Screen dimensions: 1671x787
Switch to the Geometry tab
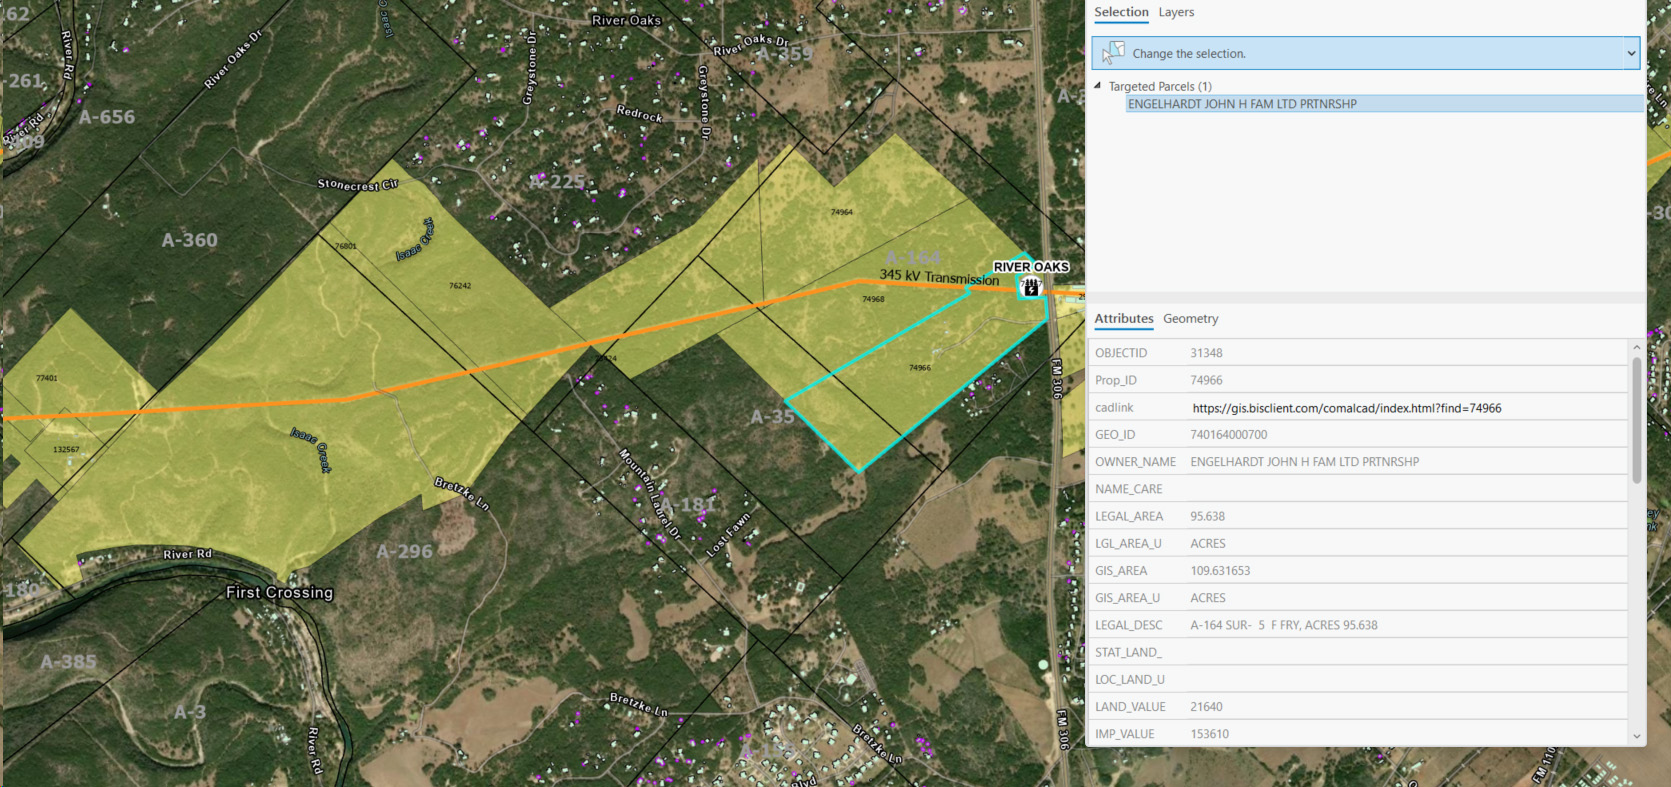tap(1190, 319)
